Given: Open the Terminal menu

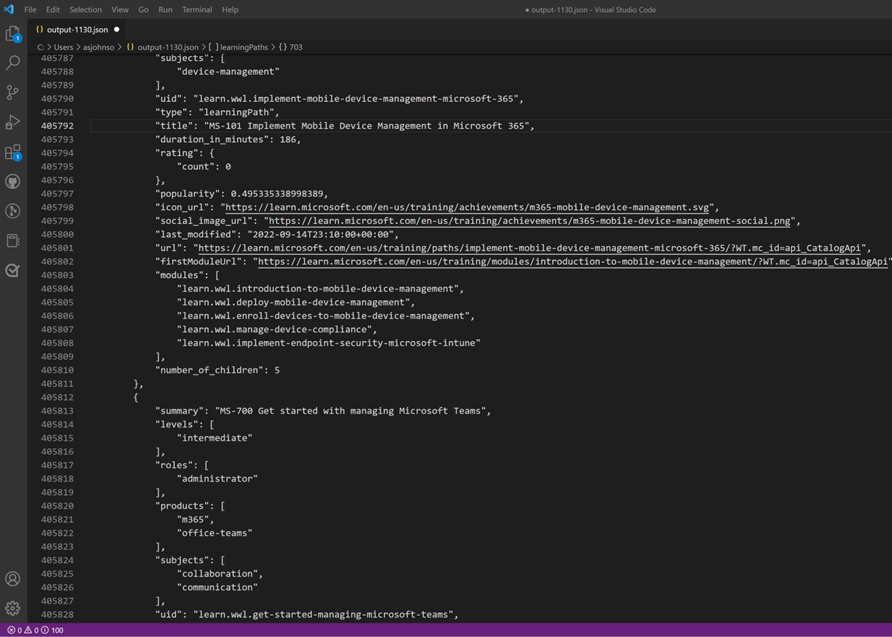Looking at the screenshot, I should [x=196, y=9].
